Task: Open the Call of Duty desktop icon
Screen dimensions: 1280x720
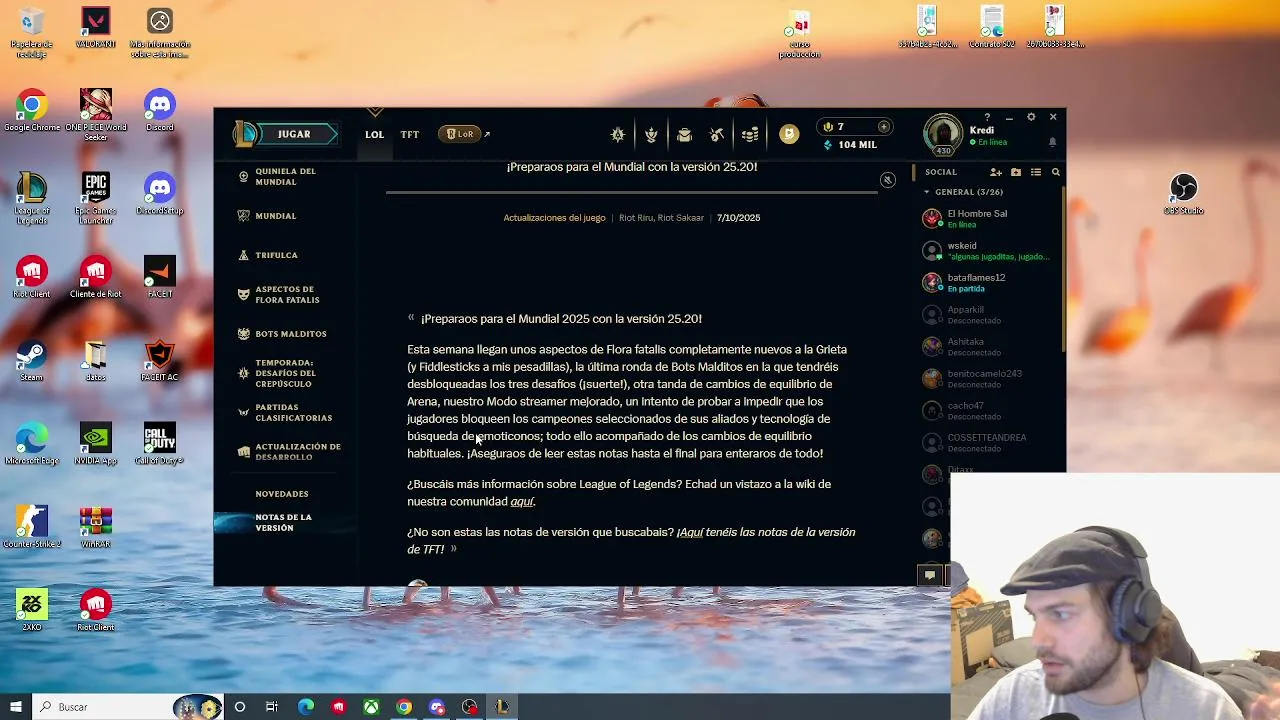Action: tap(160, 445)
